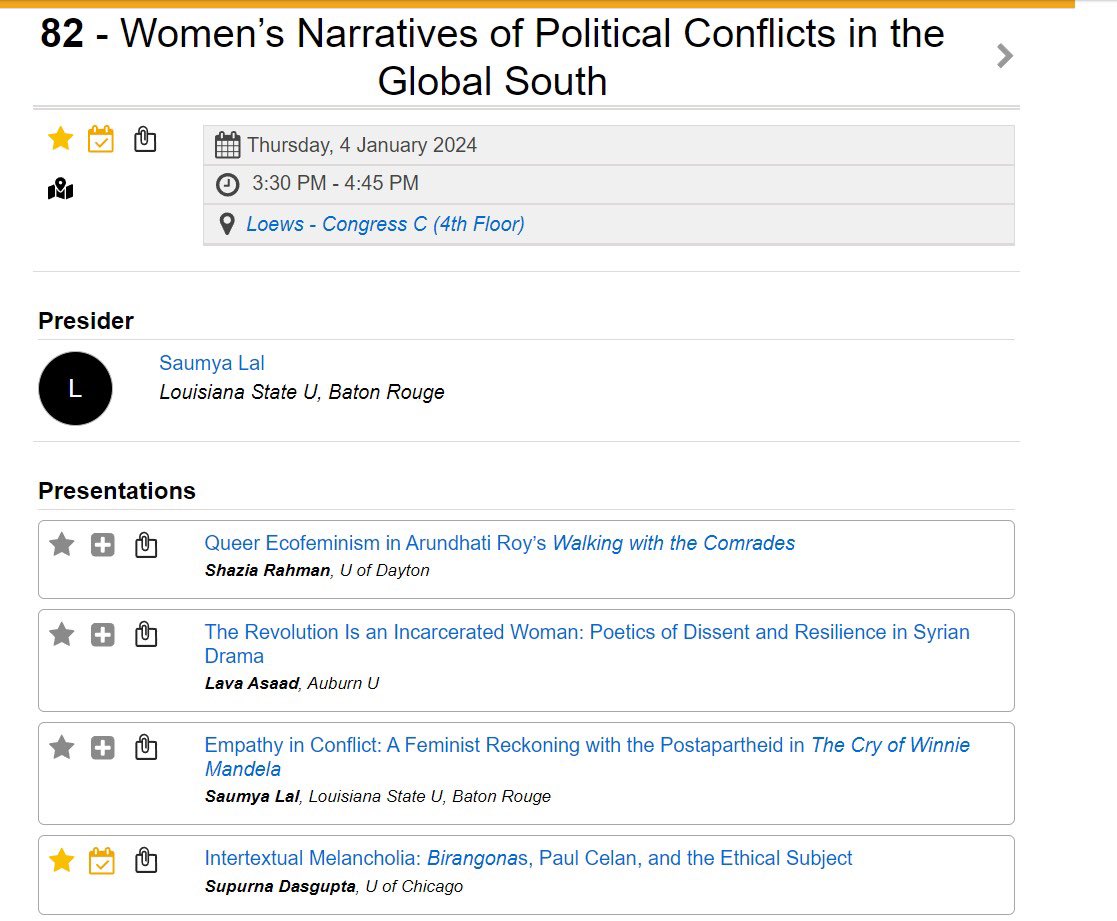Open the clip icon on the Syrian Drama row
Screen dimensions: 1117x921
(x=146, y=634)
